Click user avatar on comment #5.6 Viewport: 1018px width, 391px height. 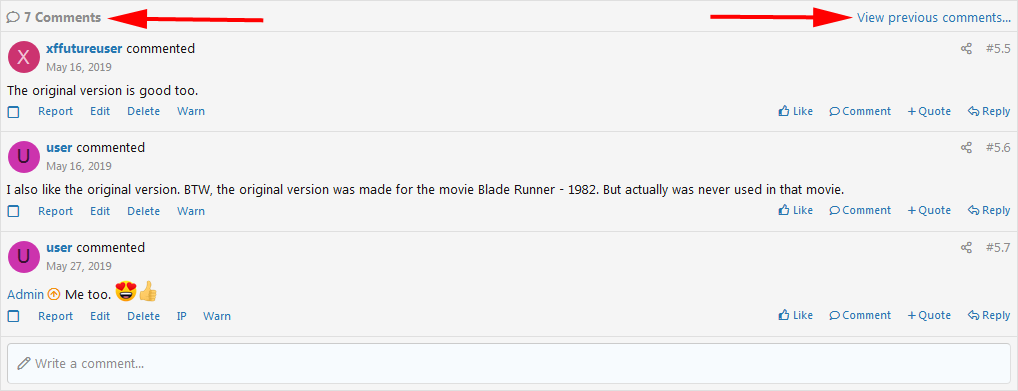[x=24, y=157]
